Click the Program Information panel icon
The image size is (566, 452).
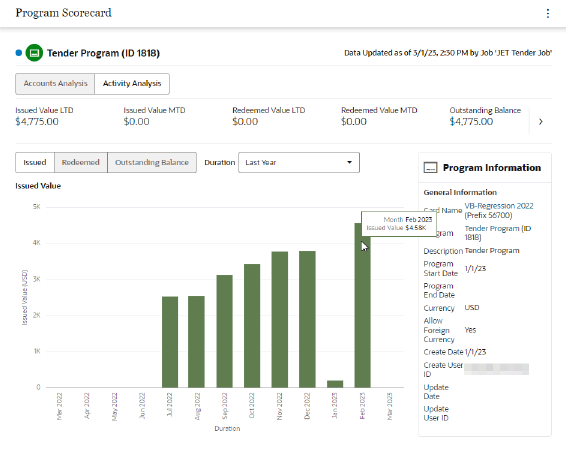[x=430, y=168]
